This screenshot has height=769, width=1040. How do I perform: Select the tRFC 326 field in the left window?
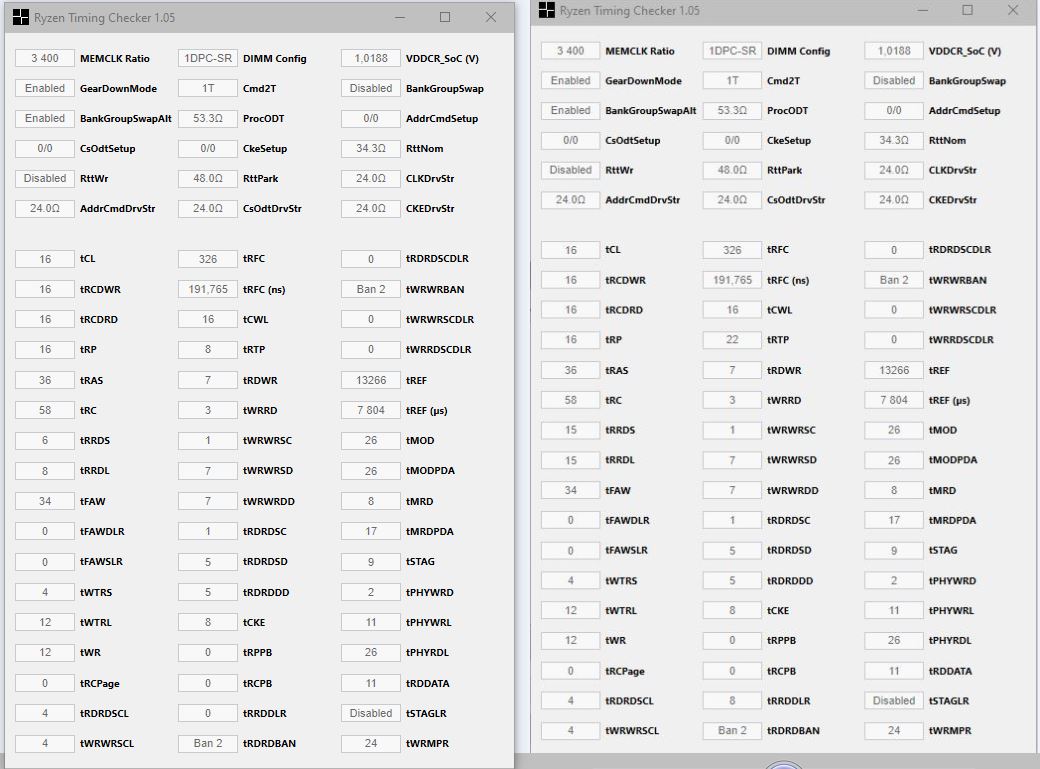[208, 259]
